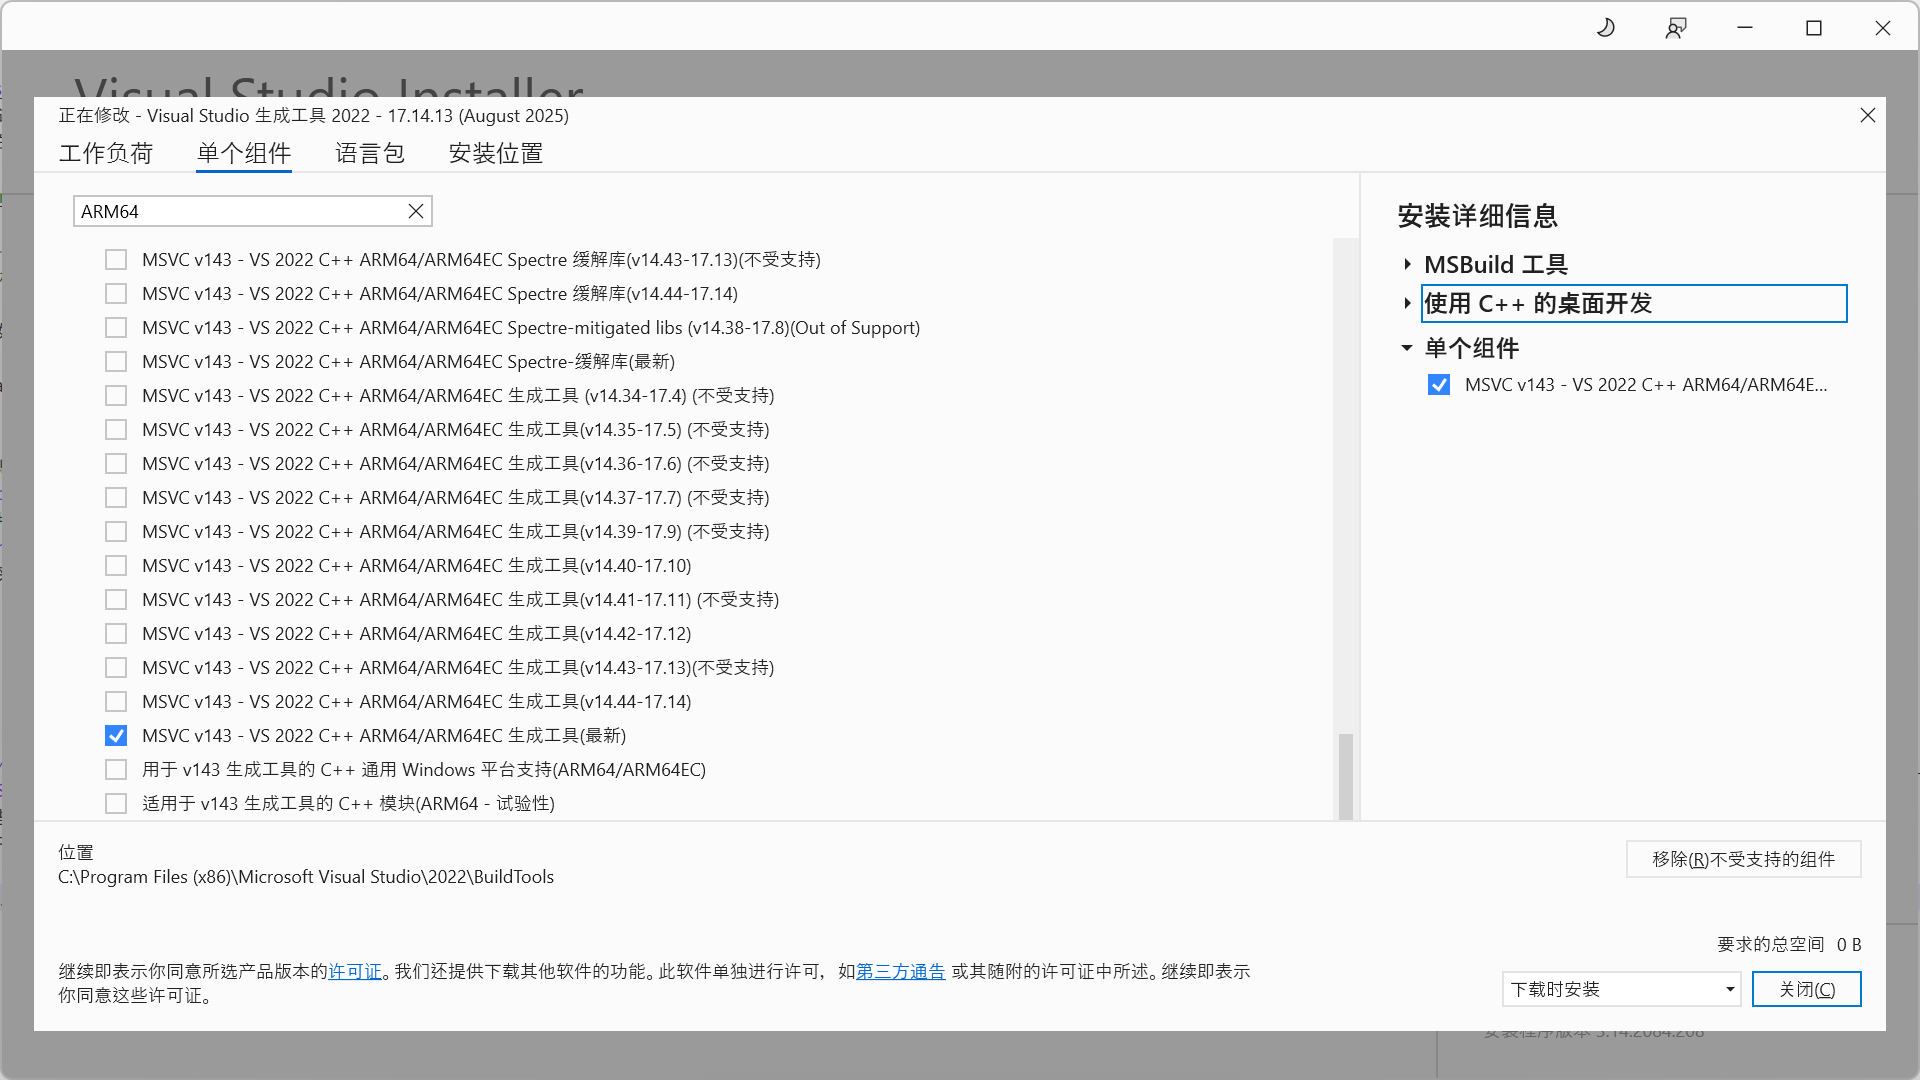
Task: Collapse the individual components section
Action: [1407, 348]
